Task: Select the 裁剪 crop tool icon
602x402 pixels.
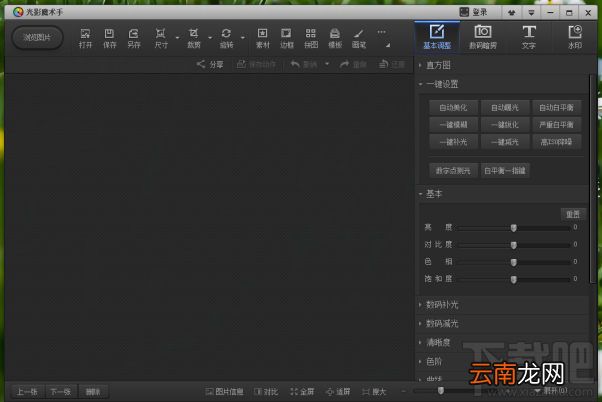Action: pos(194,38)
